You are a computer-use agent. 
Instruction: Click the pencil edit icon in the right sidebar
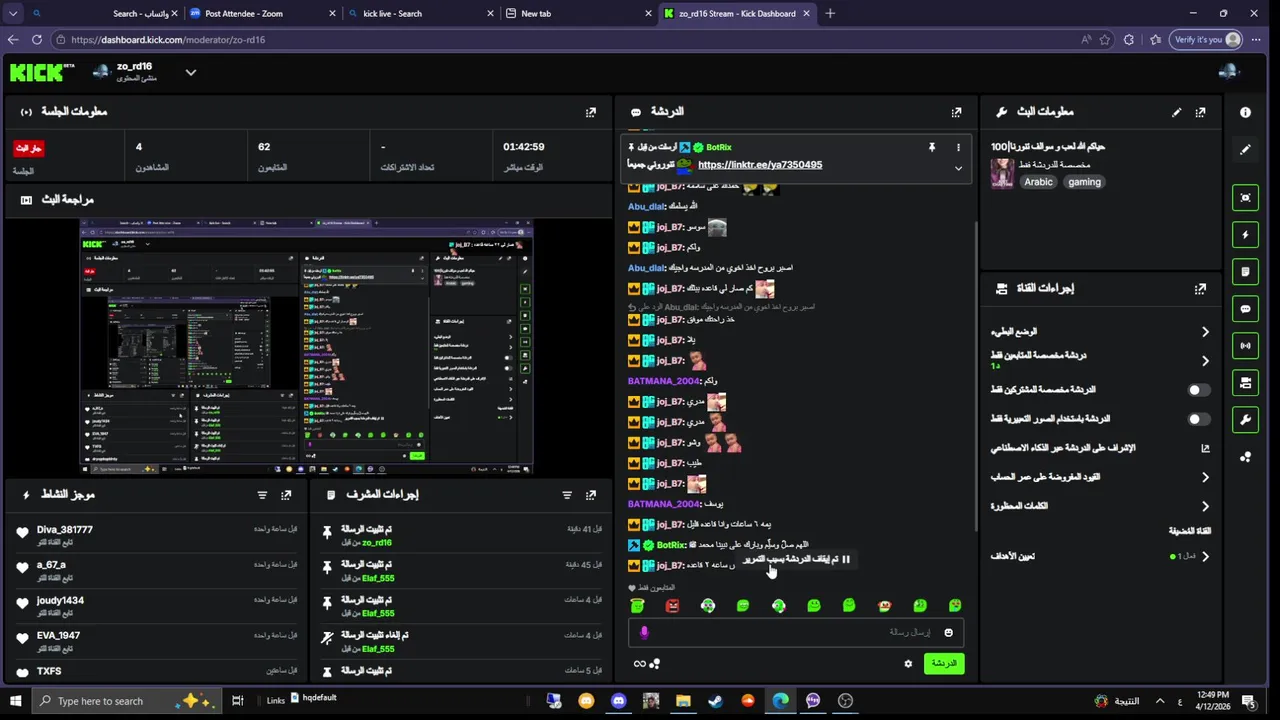[x=1245, y=149]
